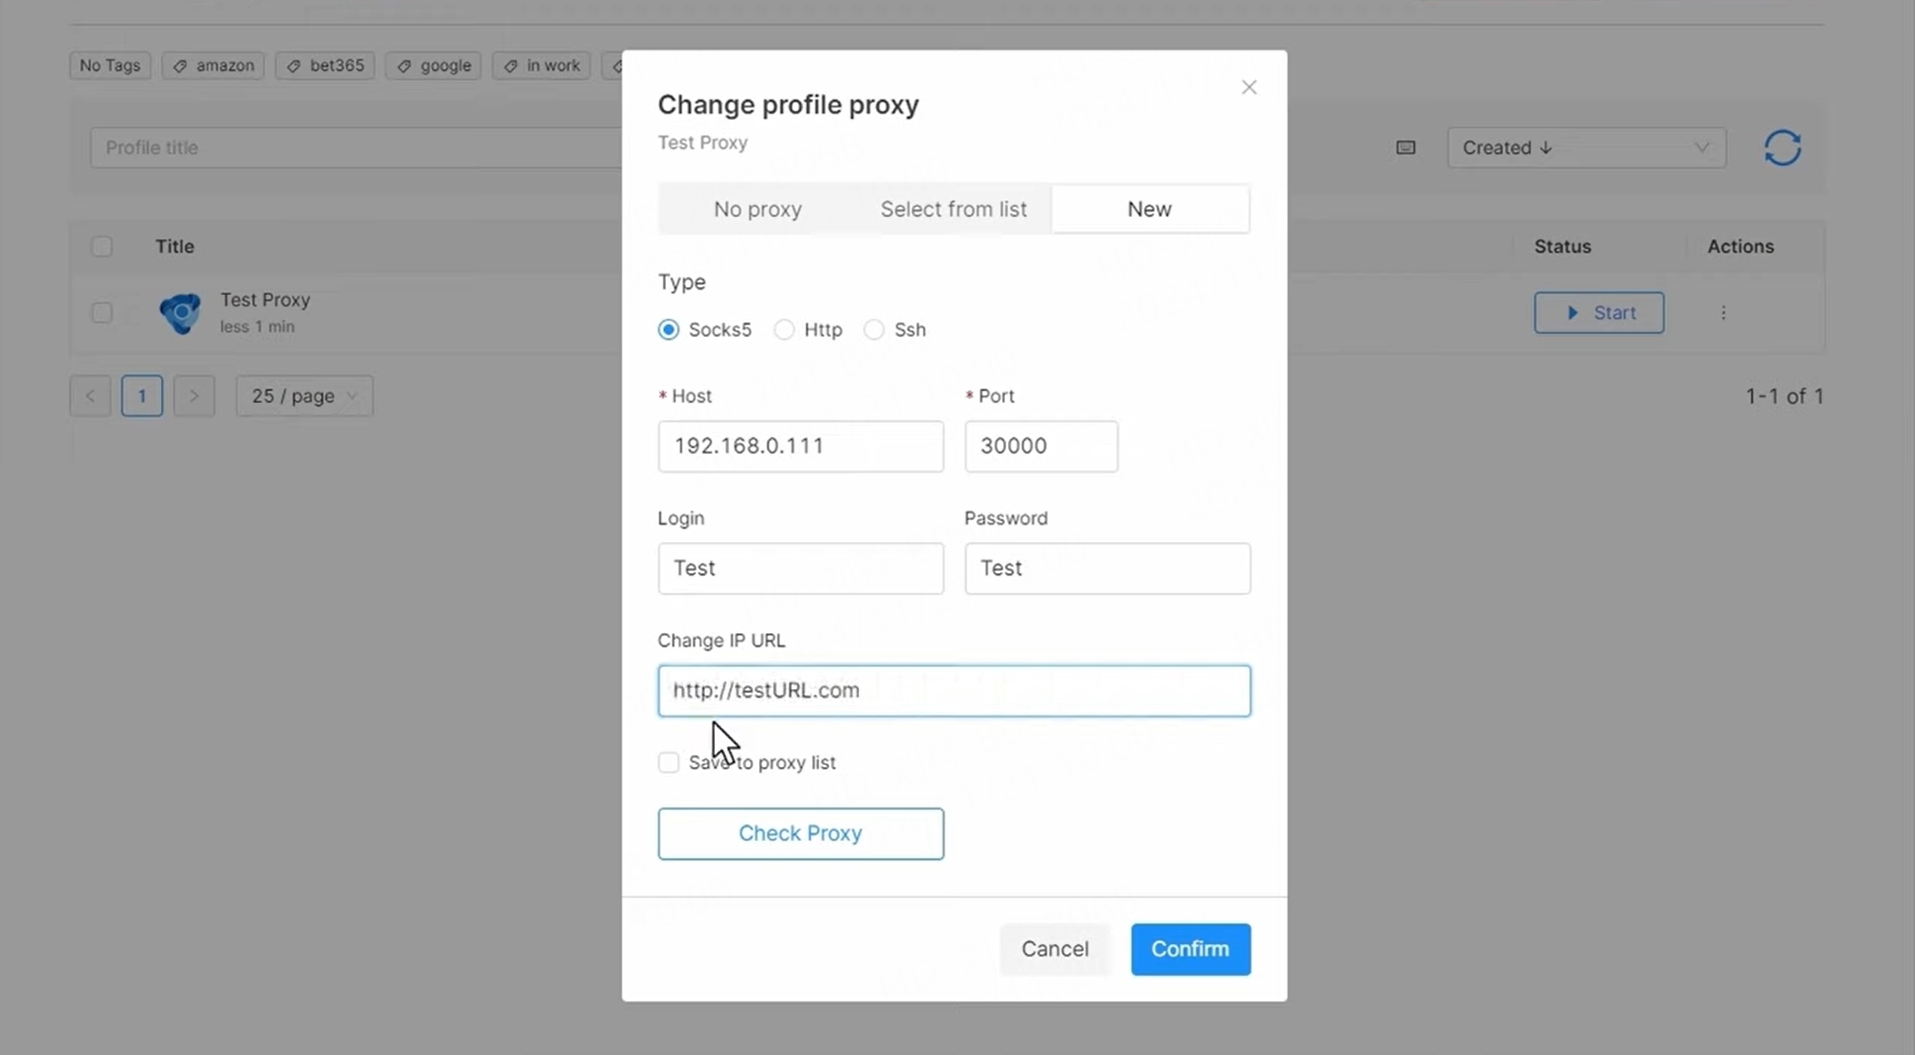Screen dimensions: 1915x1055
Task: Close the Change profile proxy dialog
Action: click(x=1248, y=88)
